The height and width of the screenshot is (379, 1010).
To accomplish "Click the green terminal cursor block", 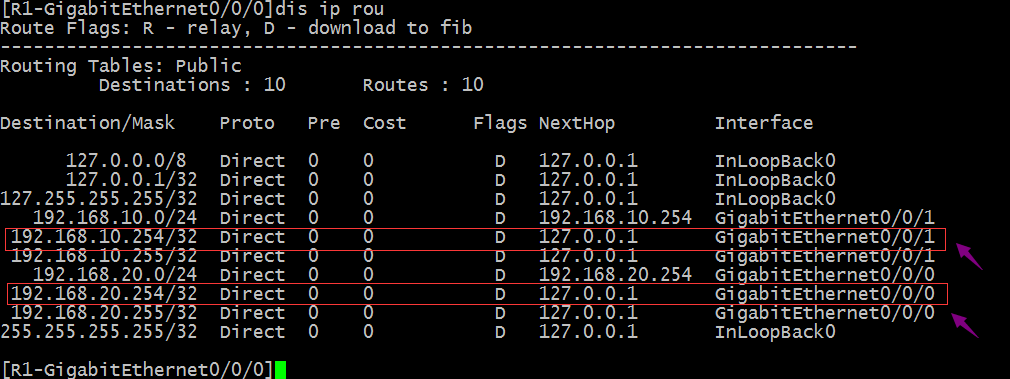I will point(280,370).
